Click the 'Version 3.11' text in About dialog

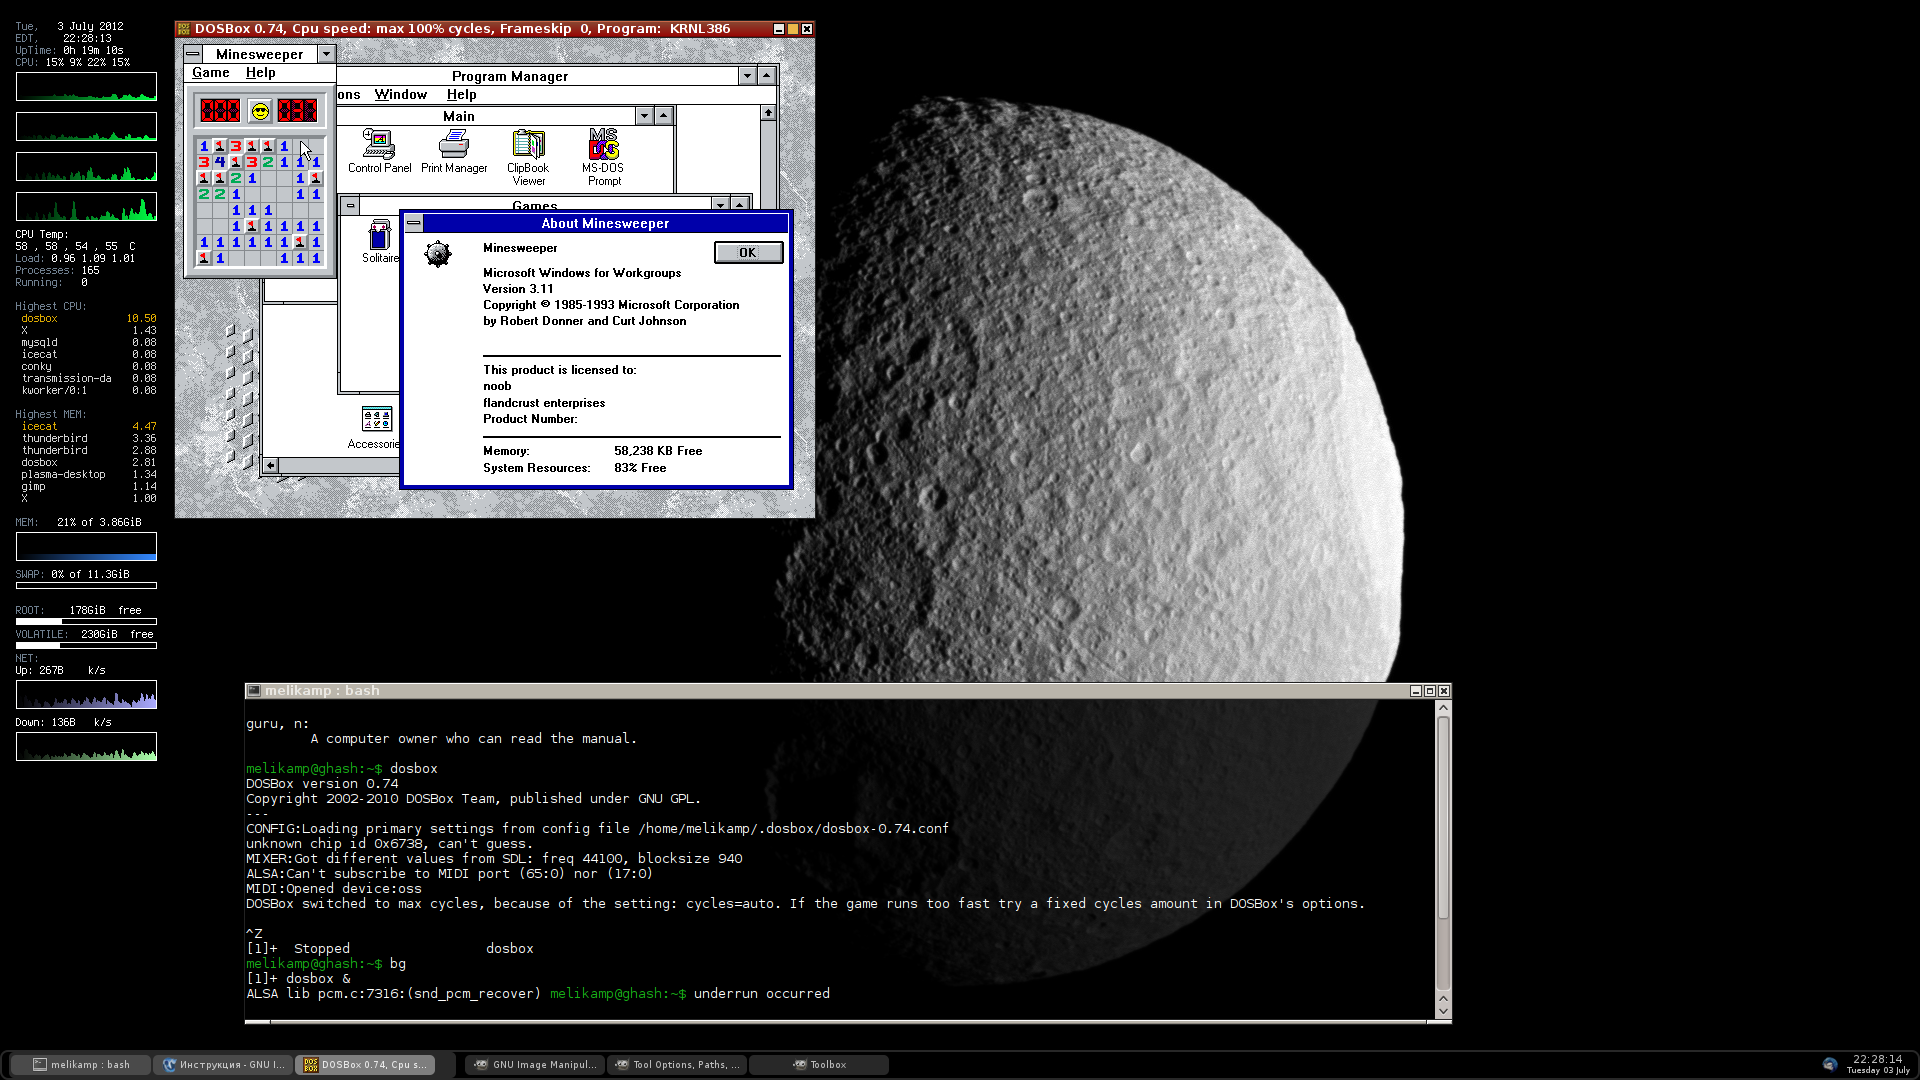tap(518, 289)
